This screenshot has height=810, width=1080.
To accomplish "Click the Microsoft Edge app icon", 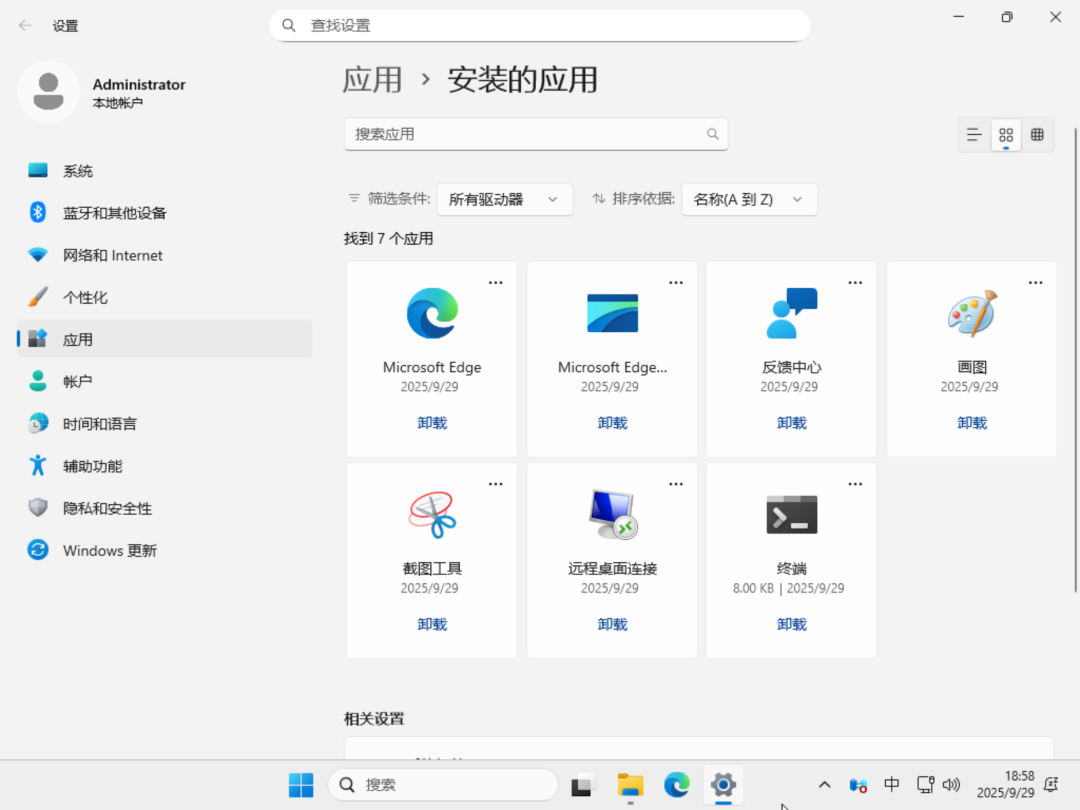I will 432,313.
